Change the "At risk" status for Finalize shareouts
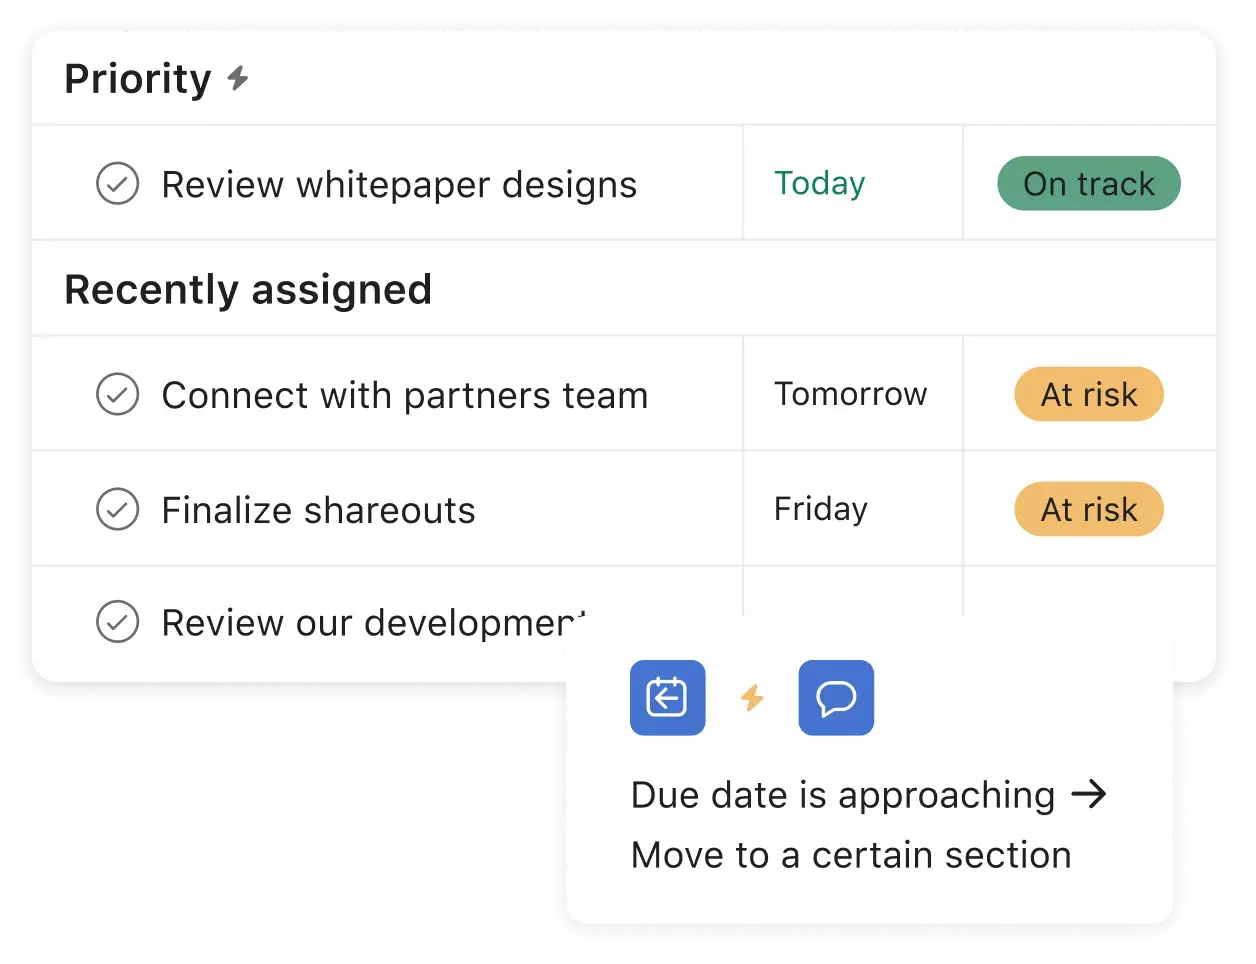 [1088, 510]
